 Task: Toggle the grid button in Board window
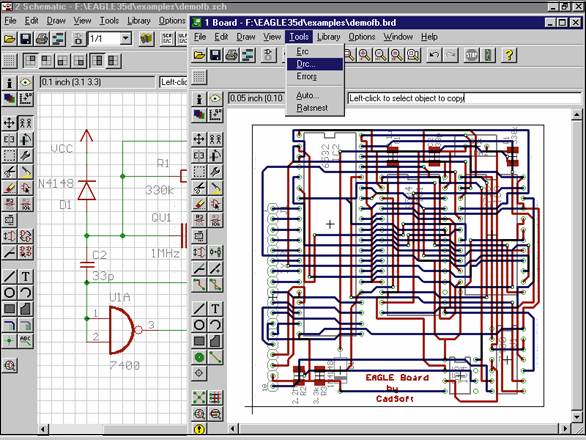coord(199,77)
